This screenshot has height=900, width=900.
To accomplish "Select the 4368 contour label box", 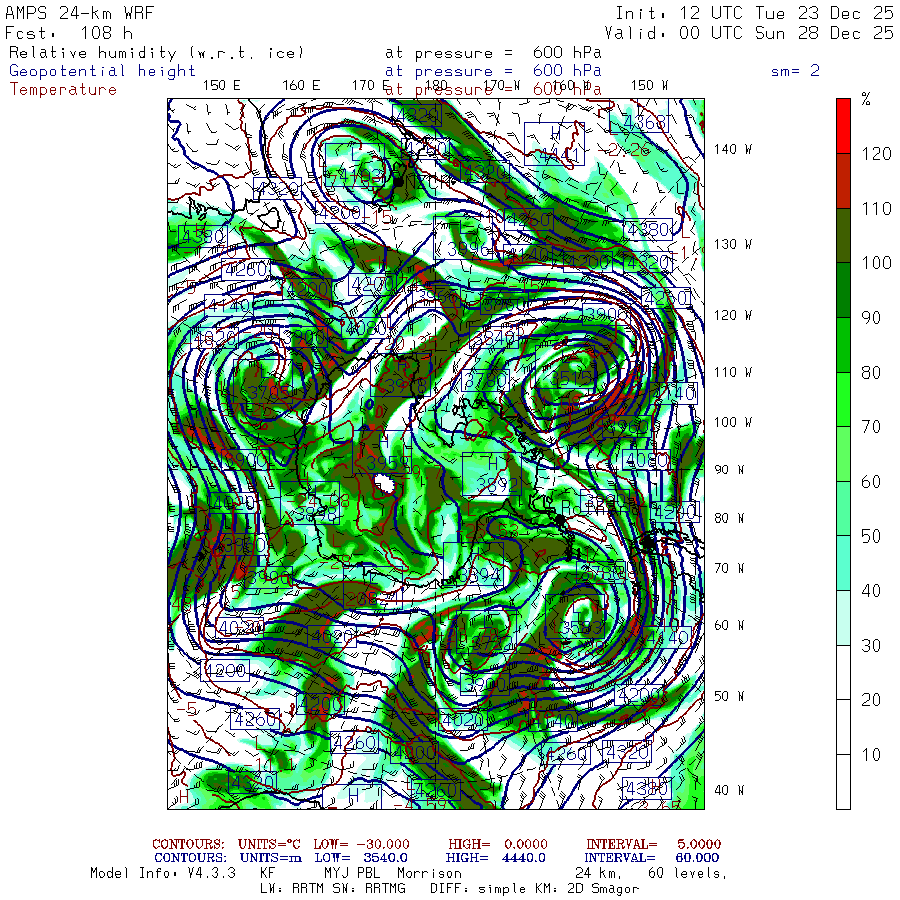I will tap(642, 122).
